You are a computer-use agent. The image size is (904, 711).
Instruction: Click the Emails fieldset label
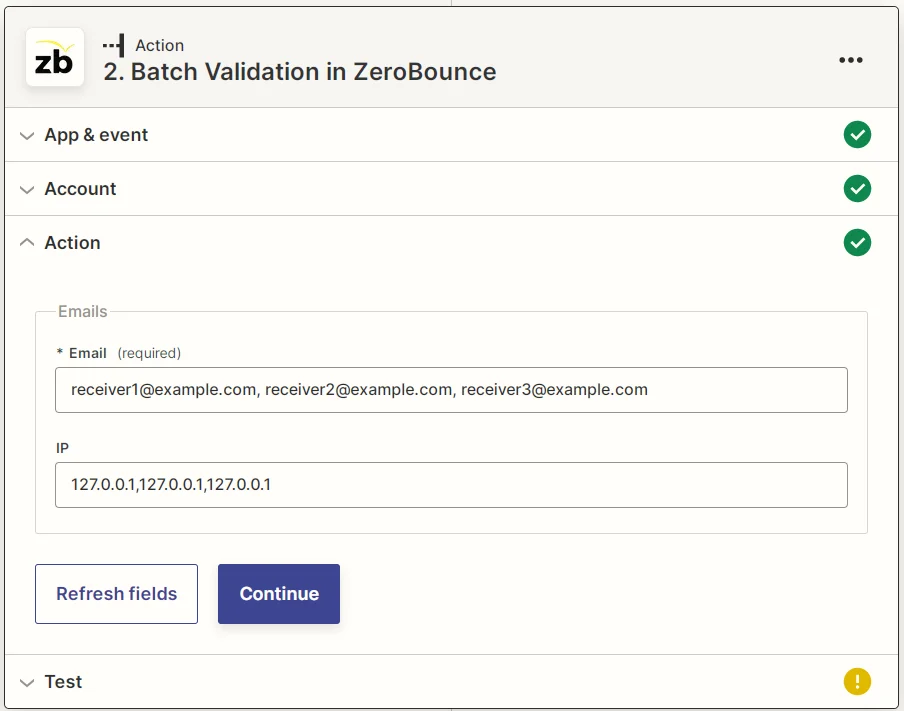click(80, 311)
